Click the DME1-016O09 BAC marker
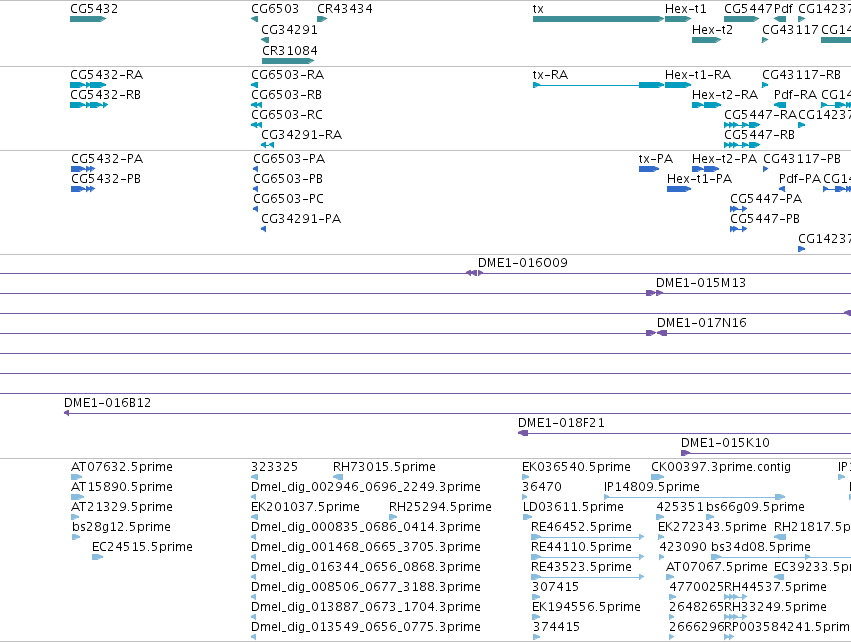851x642 pixels. 474,273
